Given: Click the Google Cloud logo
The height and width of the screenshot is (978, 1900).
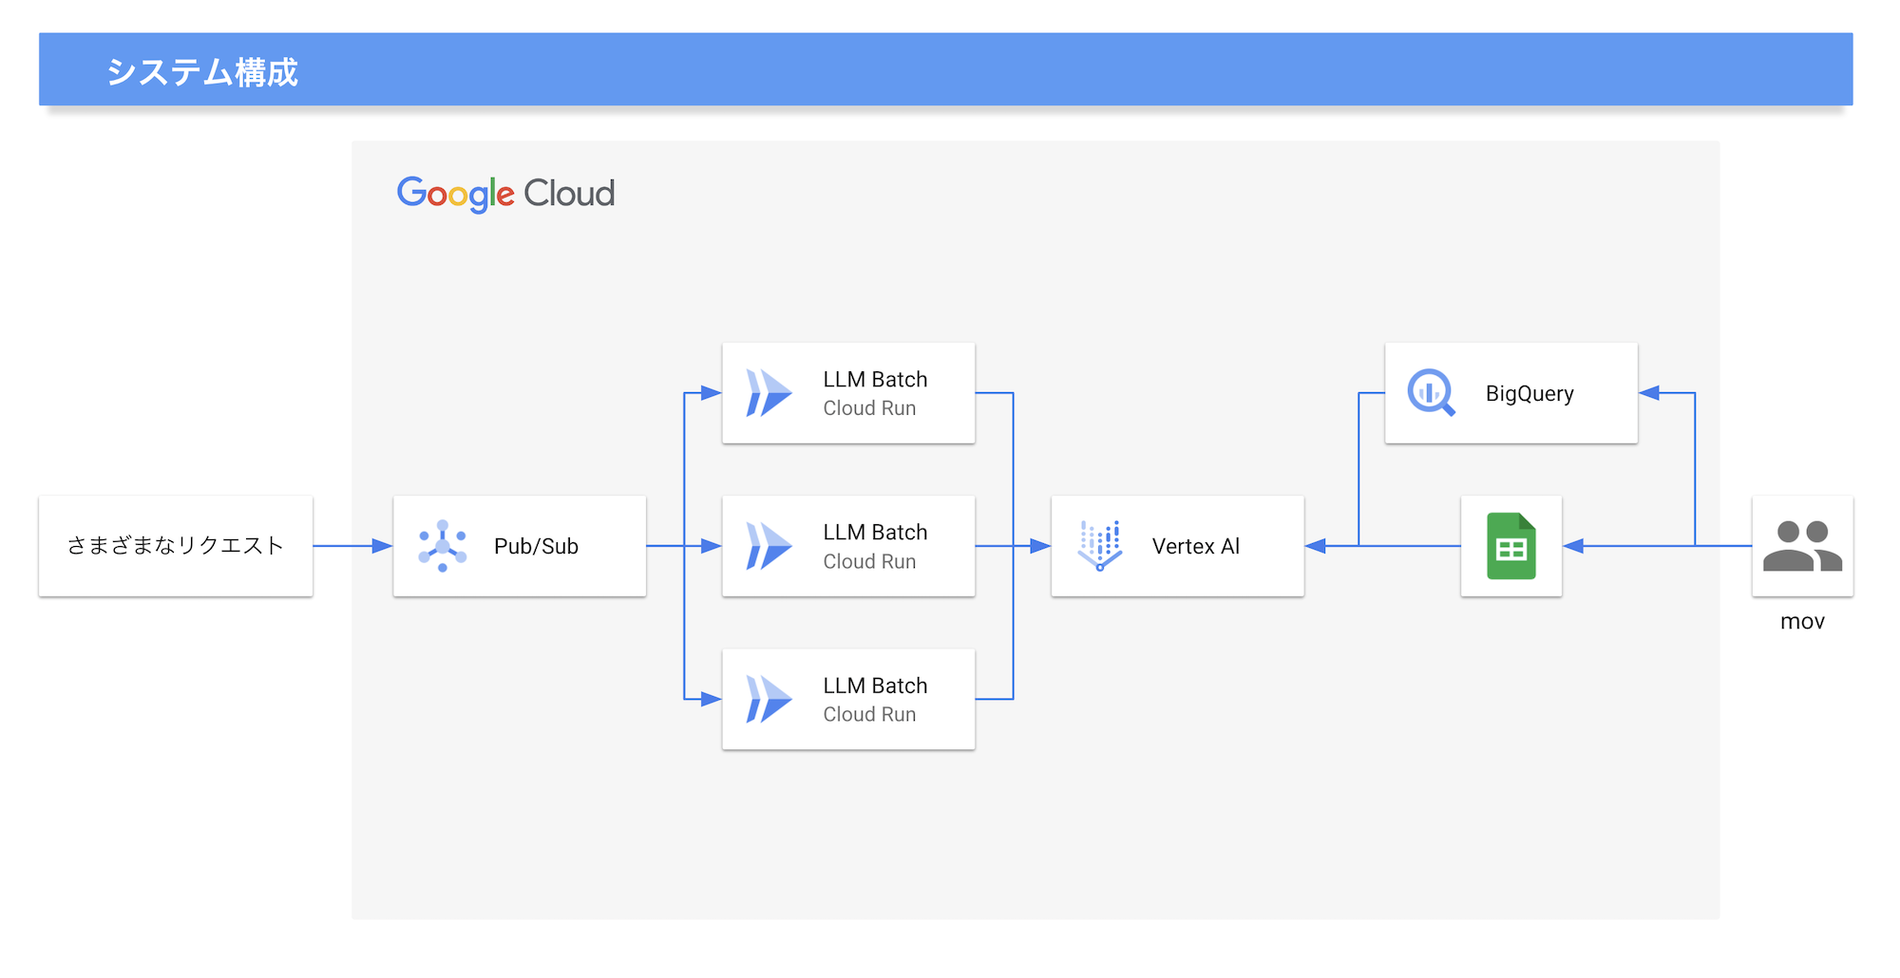Looking at the screenshot, I should tap(506, 194).
